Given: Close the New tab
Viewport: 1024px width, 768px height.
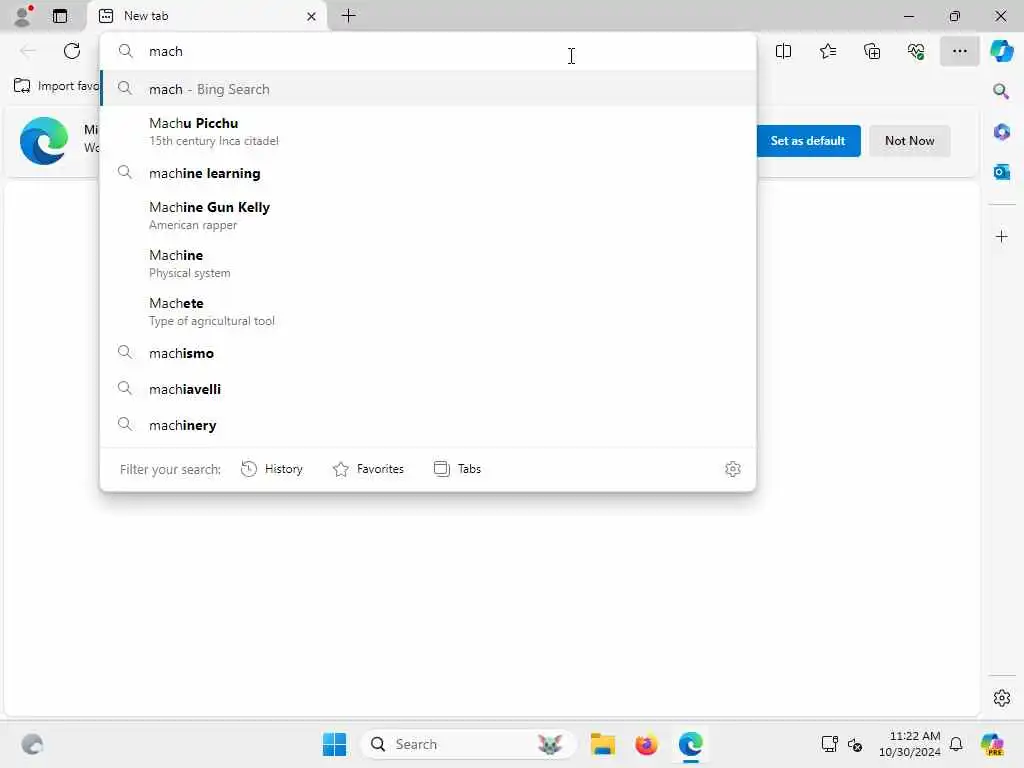Looking at the screenshot, I should (312, 16).
